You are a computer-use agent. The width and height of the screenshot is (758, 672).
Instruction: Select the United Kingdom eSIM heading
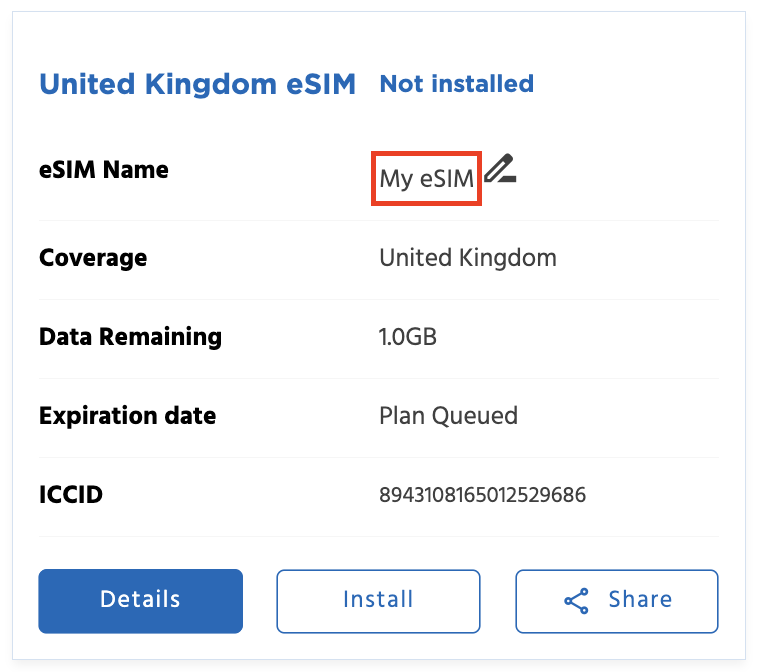(x=197, y=84)
